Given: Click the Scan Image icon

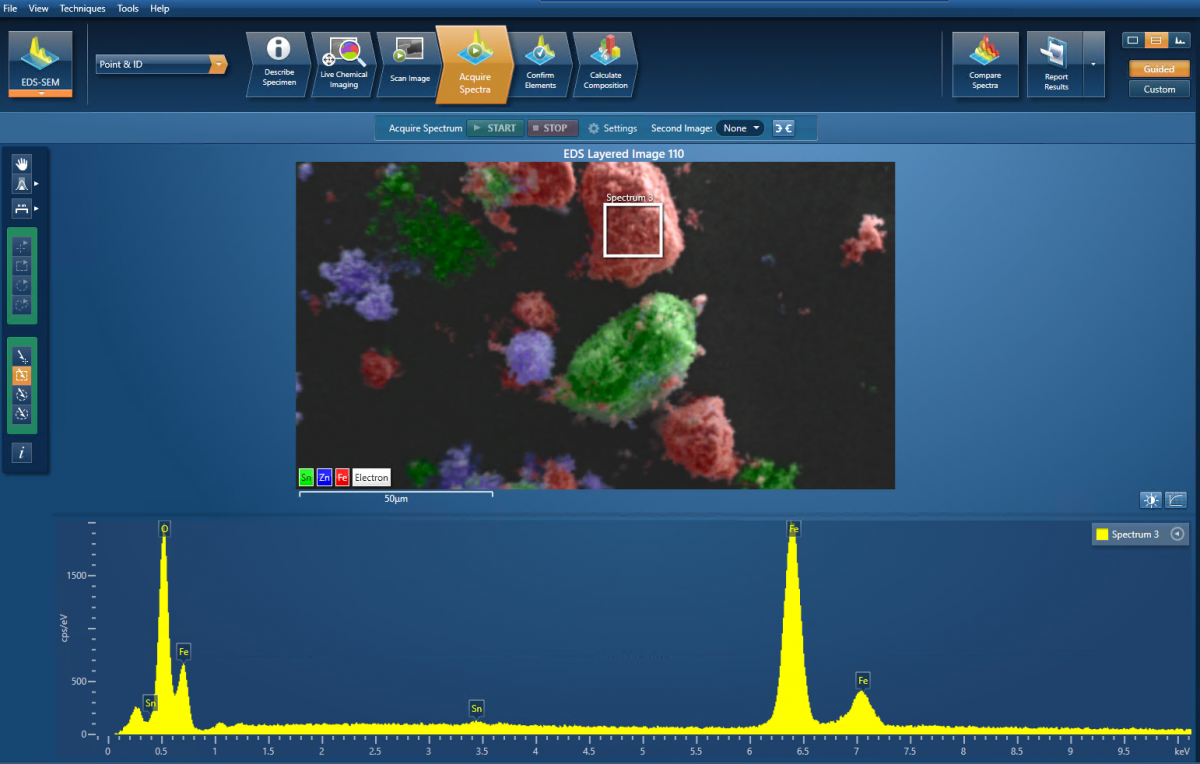Looking at the screenshot, I should [408, 63].
